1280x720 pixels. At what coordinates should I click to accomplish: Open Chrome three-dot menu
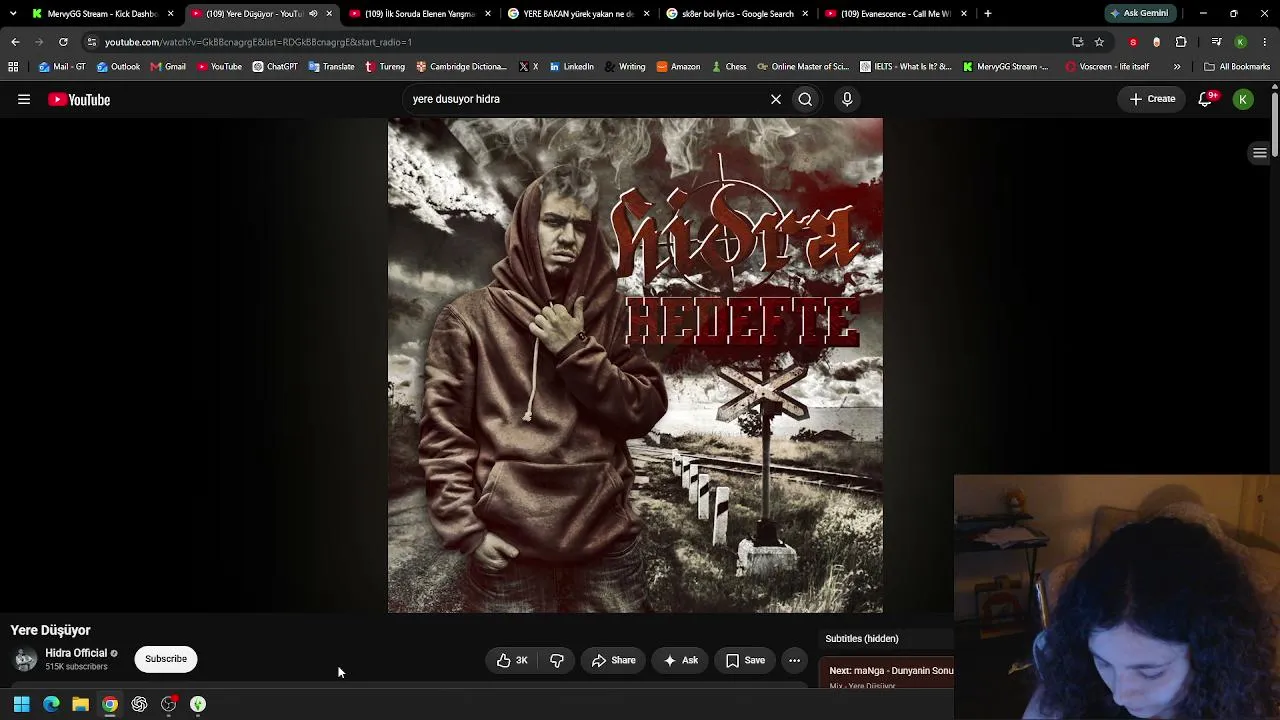pos(1265,42)
